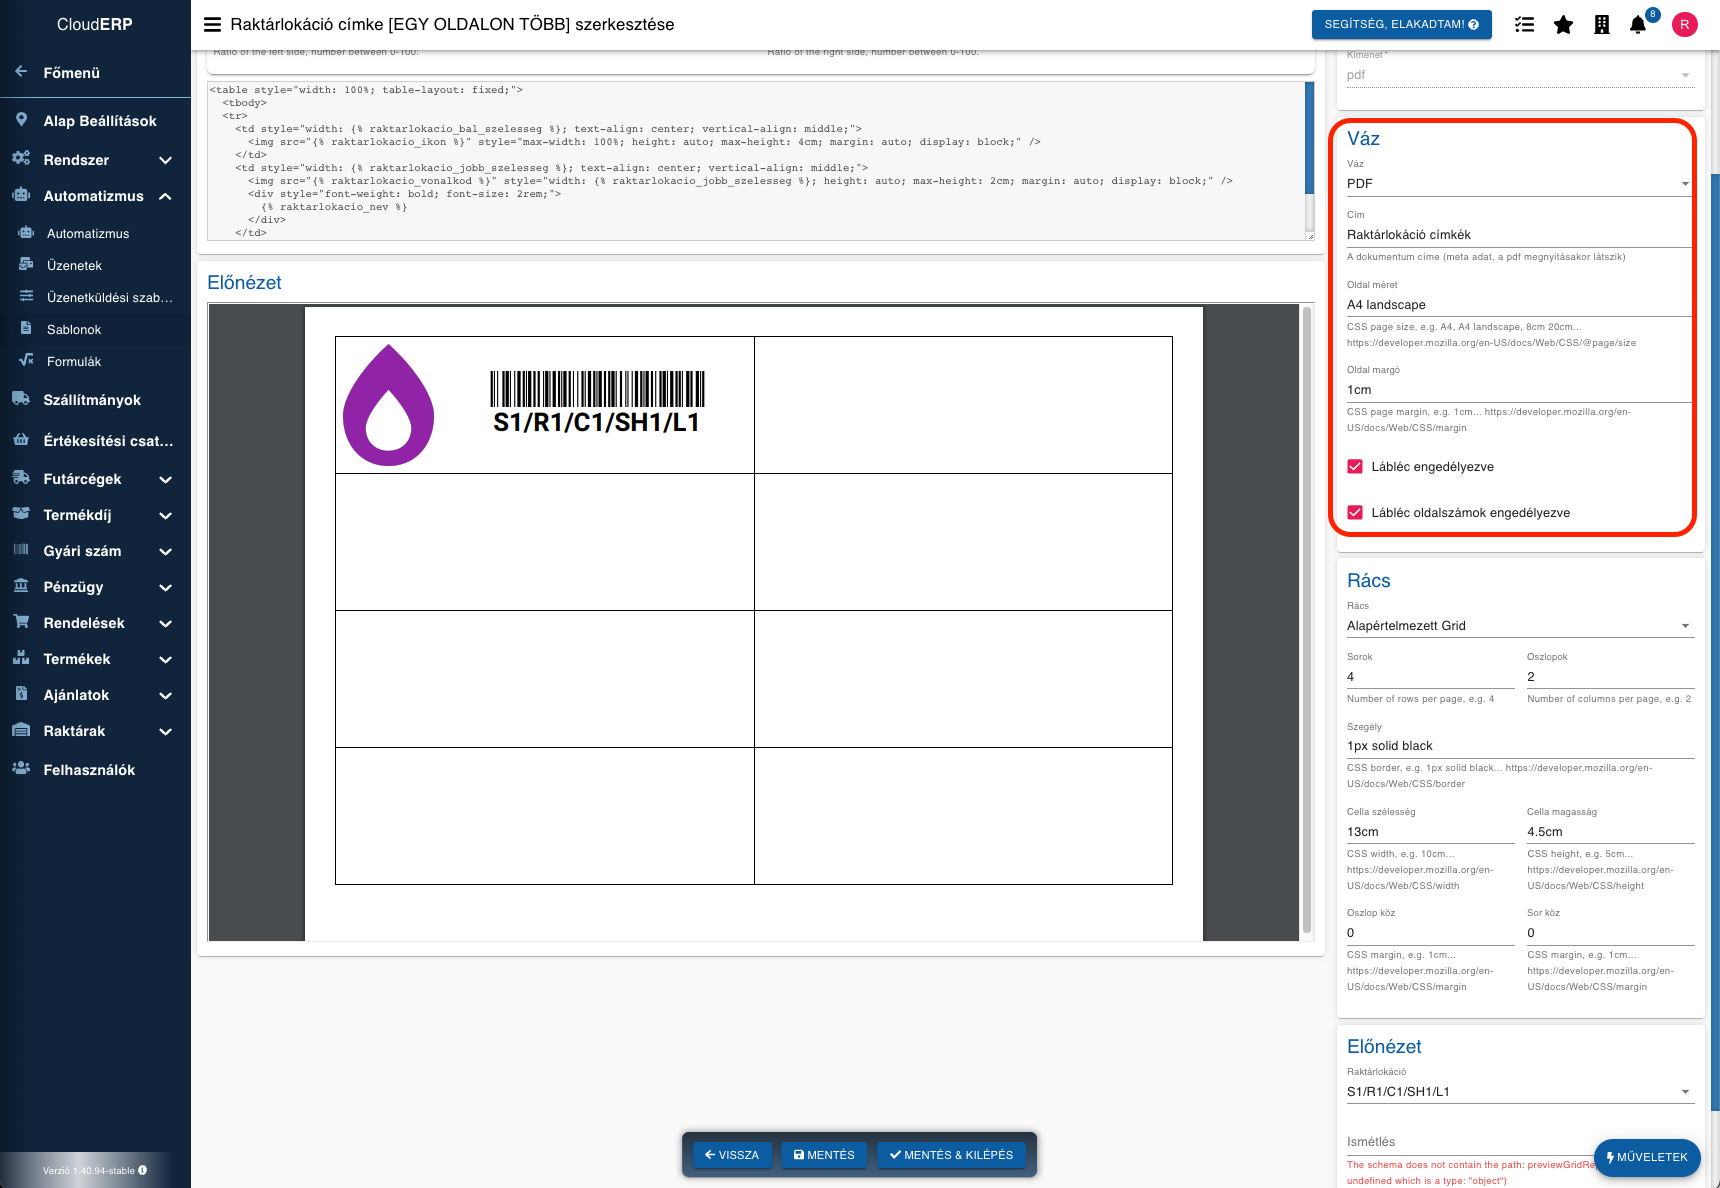Open Sablonok in the sidebar
1720x1188 pixels.
tap(74, 330)
